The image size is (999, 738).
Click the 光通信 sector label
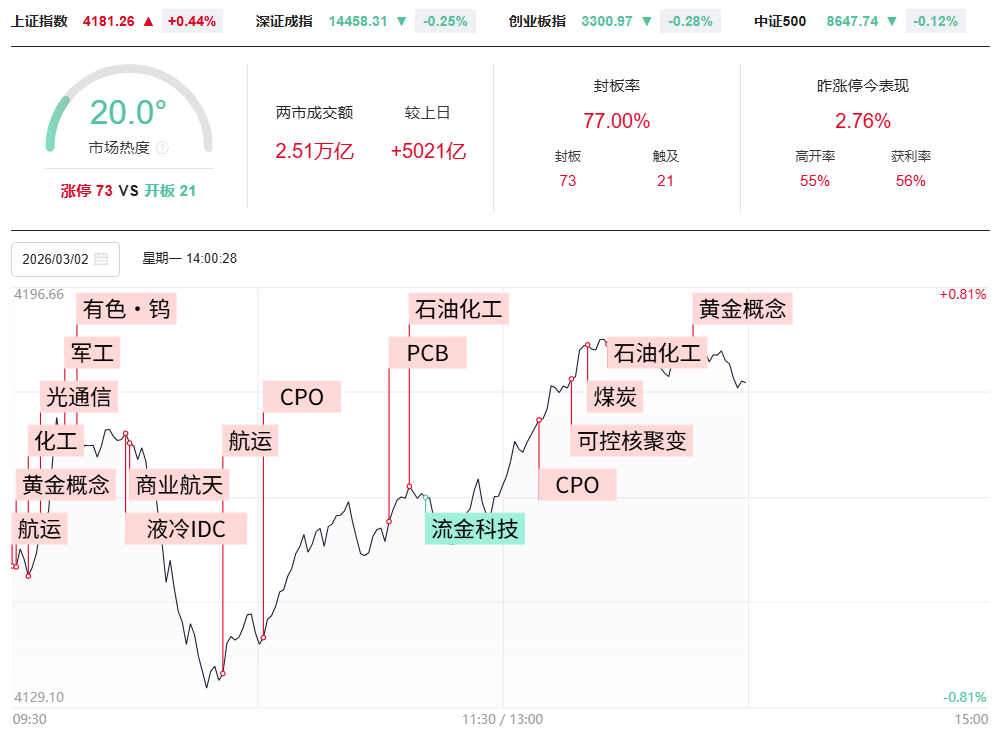tap(79, 397)
